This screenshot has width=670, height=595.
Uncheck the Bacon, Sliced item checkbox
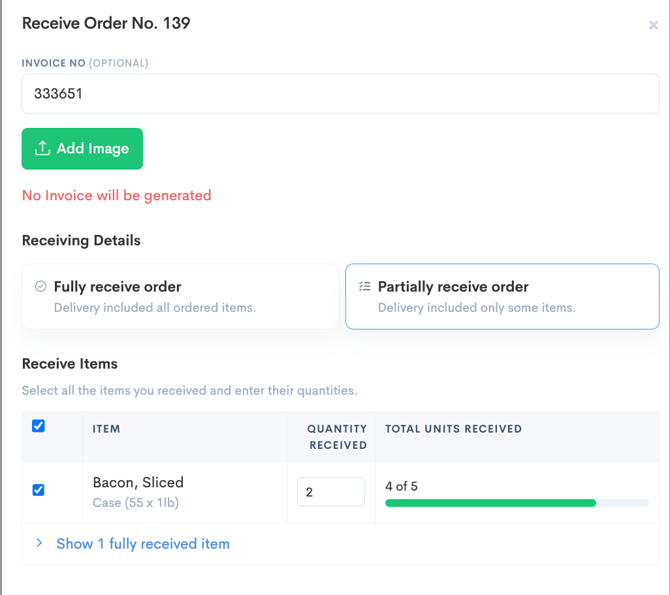[x=38, y=490]
